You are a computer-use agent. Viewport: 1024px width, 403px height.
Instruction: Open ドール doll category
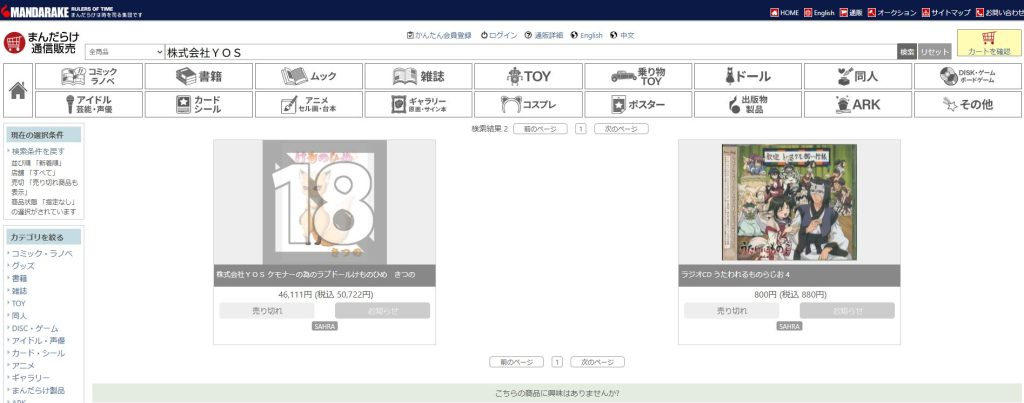click(x=748, y=76)
